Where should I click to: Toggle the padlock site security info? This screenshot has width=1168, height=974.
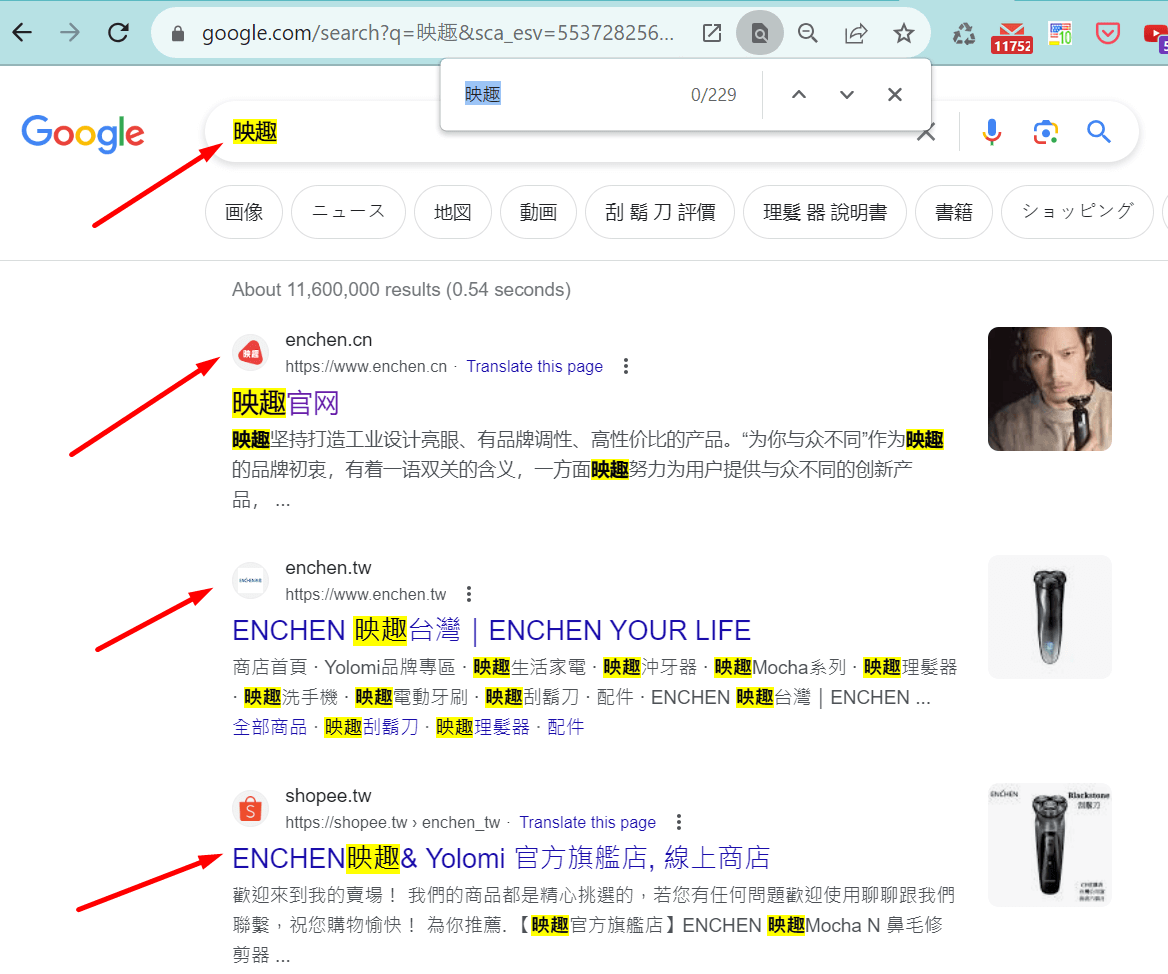point(177,32)
